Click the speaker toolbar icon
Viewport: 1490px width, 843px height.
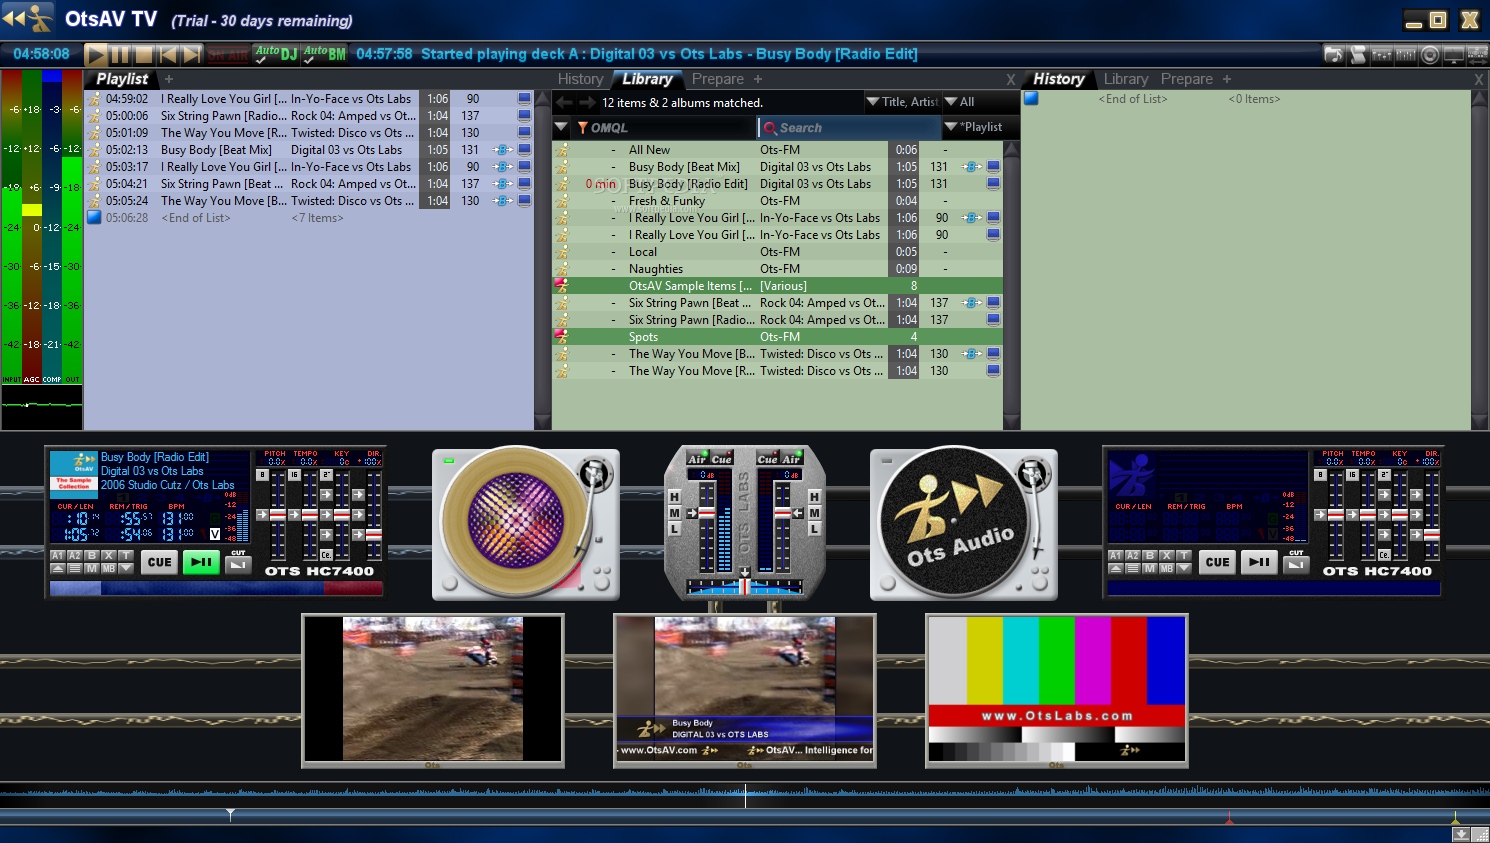pyautogui.click(x=1430, y=54)
